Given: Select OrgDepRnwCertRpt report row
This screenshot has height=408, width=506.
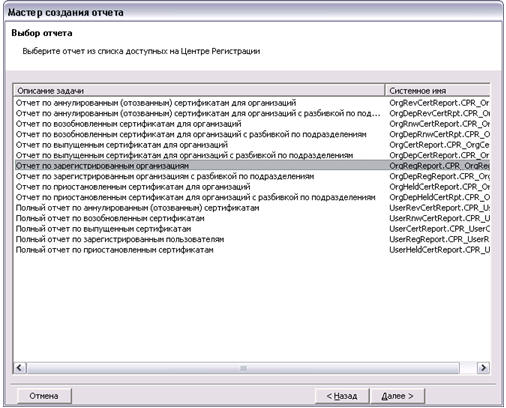Looking at the screenshot, I should click(252, 134).
